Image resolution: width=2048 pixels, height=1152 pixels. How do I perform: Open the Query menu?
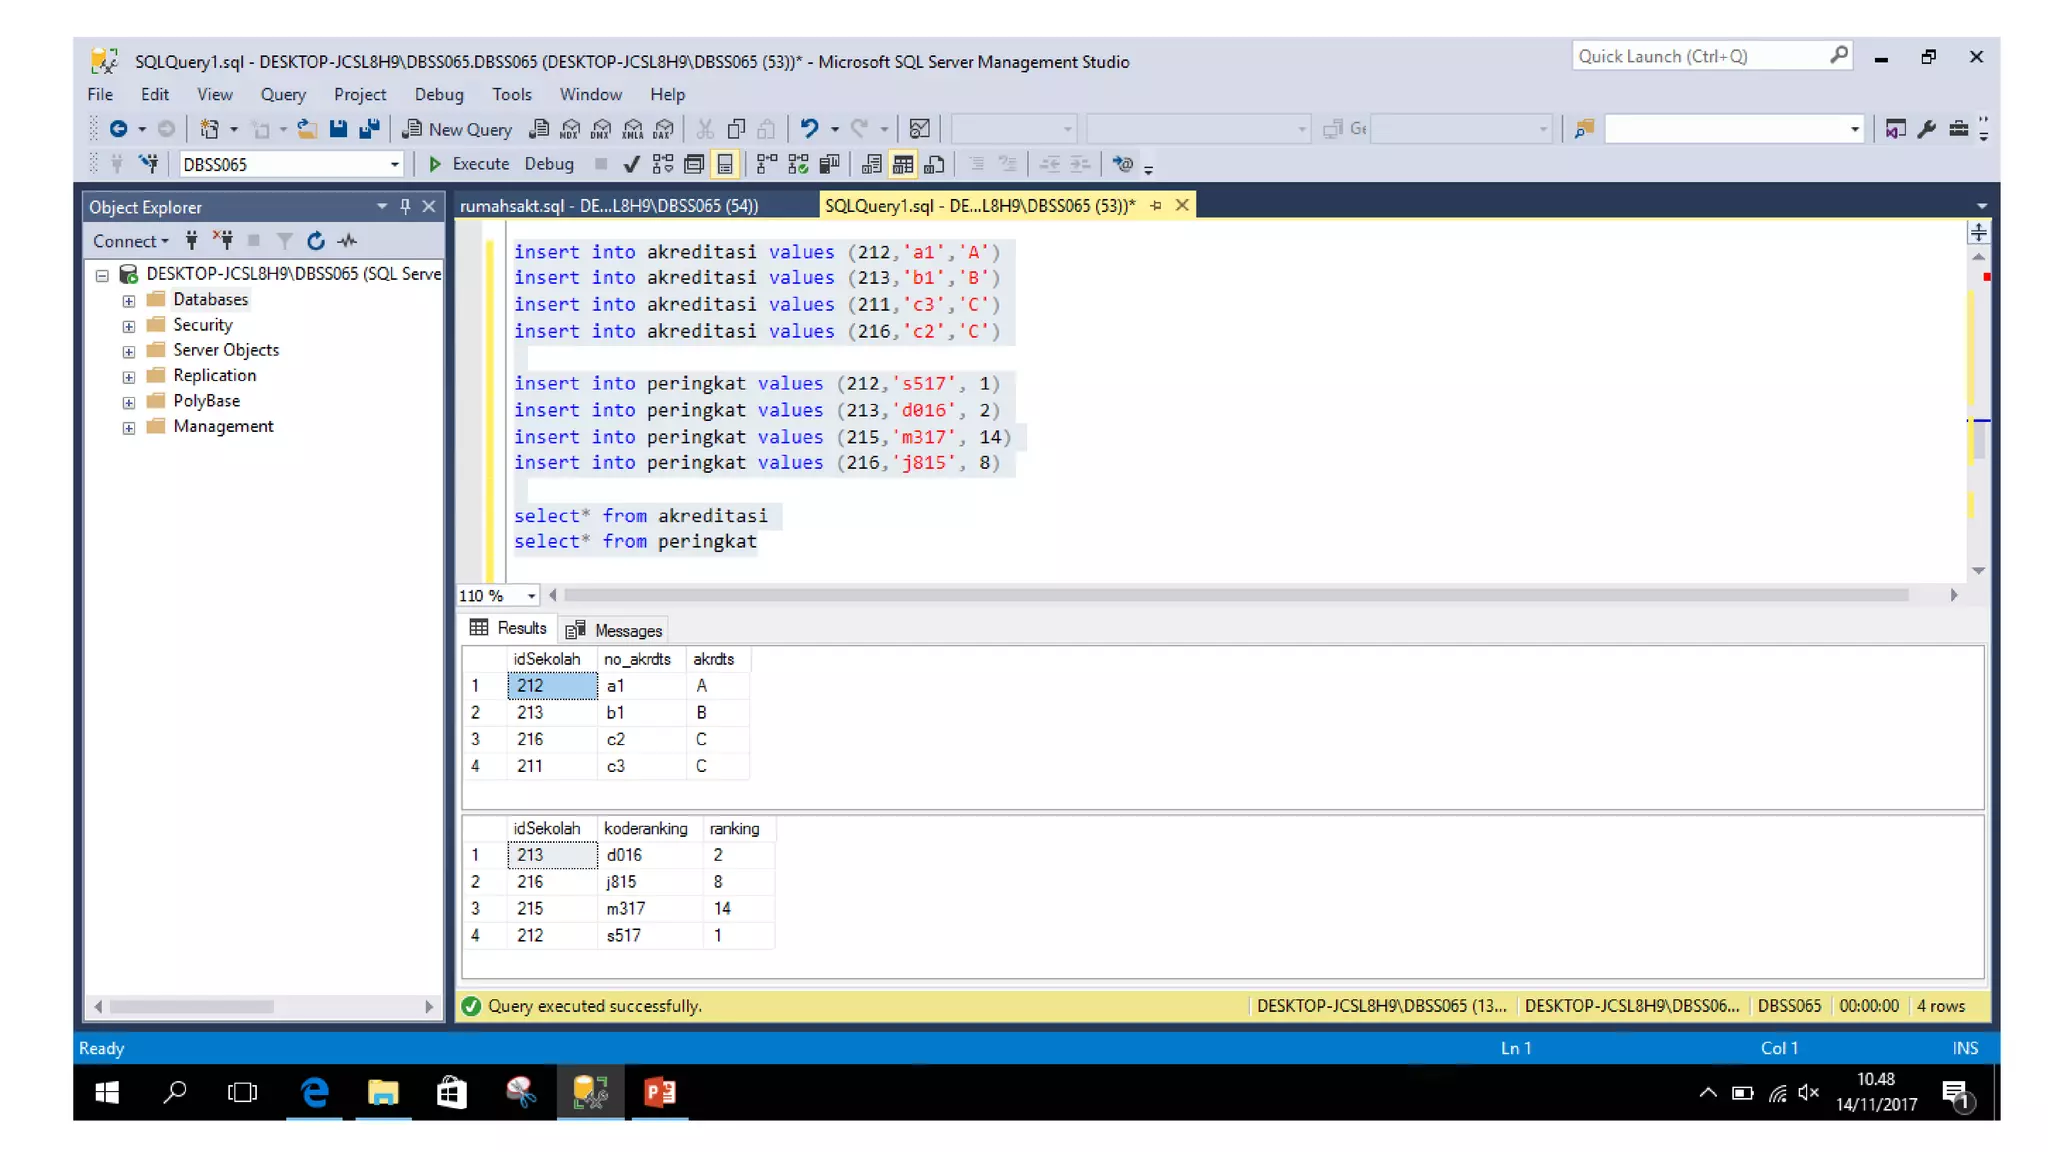(x=283, y=94)
